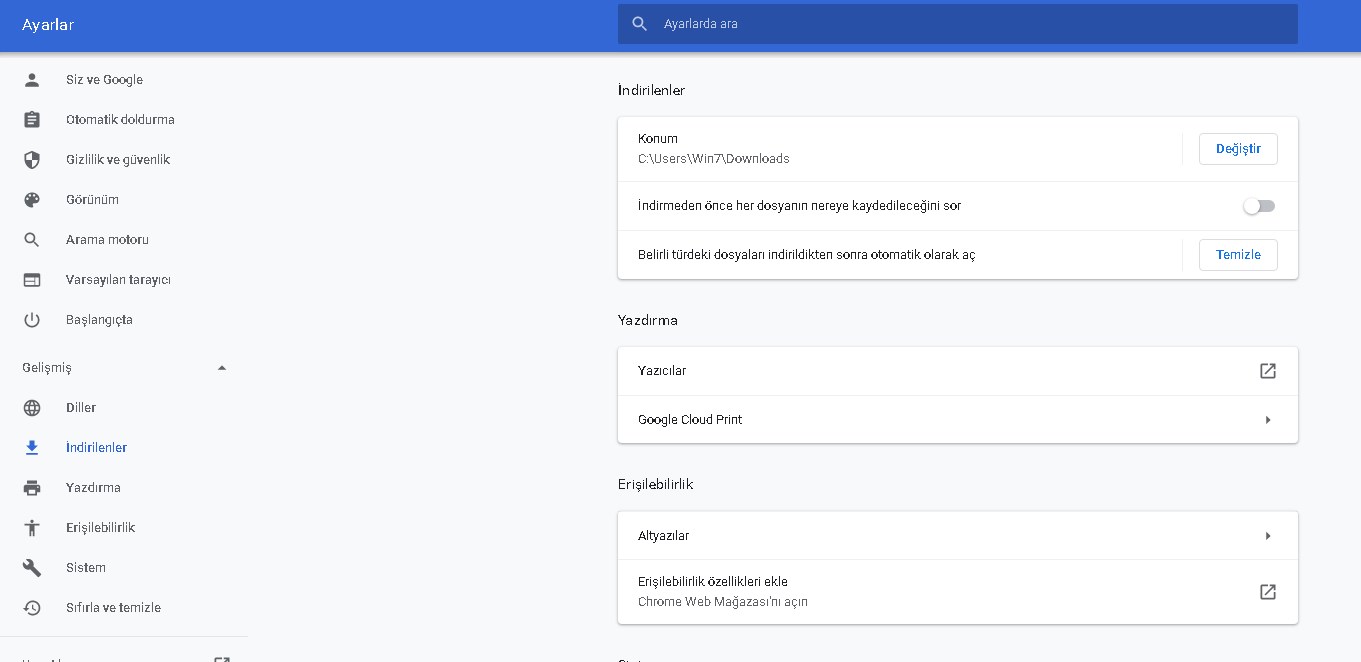Click the blue download icon for İndirilenler
The image size is (1361, 662).
point(32,448)
